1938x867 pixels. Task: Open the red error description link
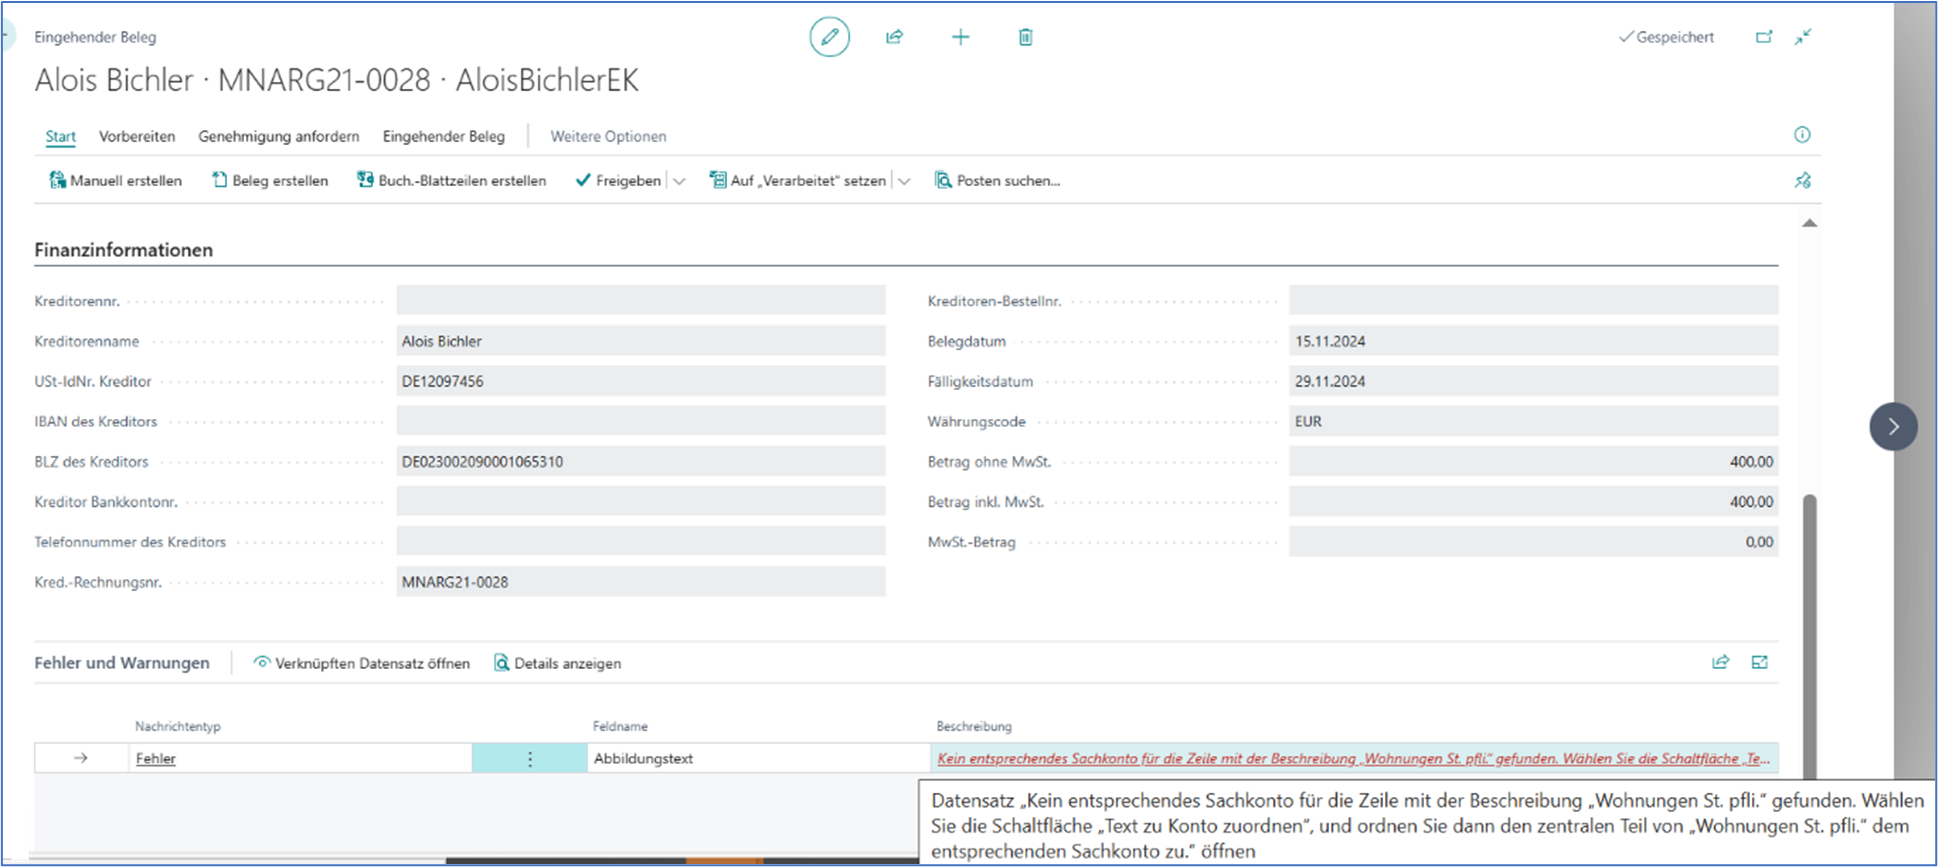(1352, 759)
